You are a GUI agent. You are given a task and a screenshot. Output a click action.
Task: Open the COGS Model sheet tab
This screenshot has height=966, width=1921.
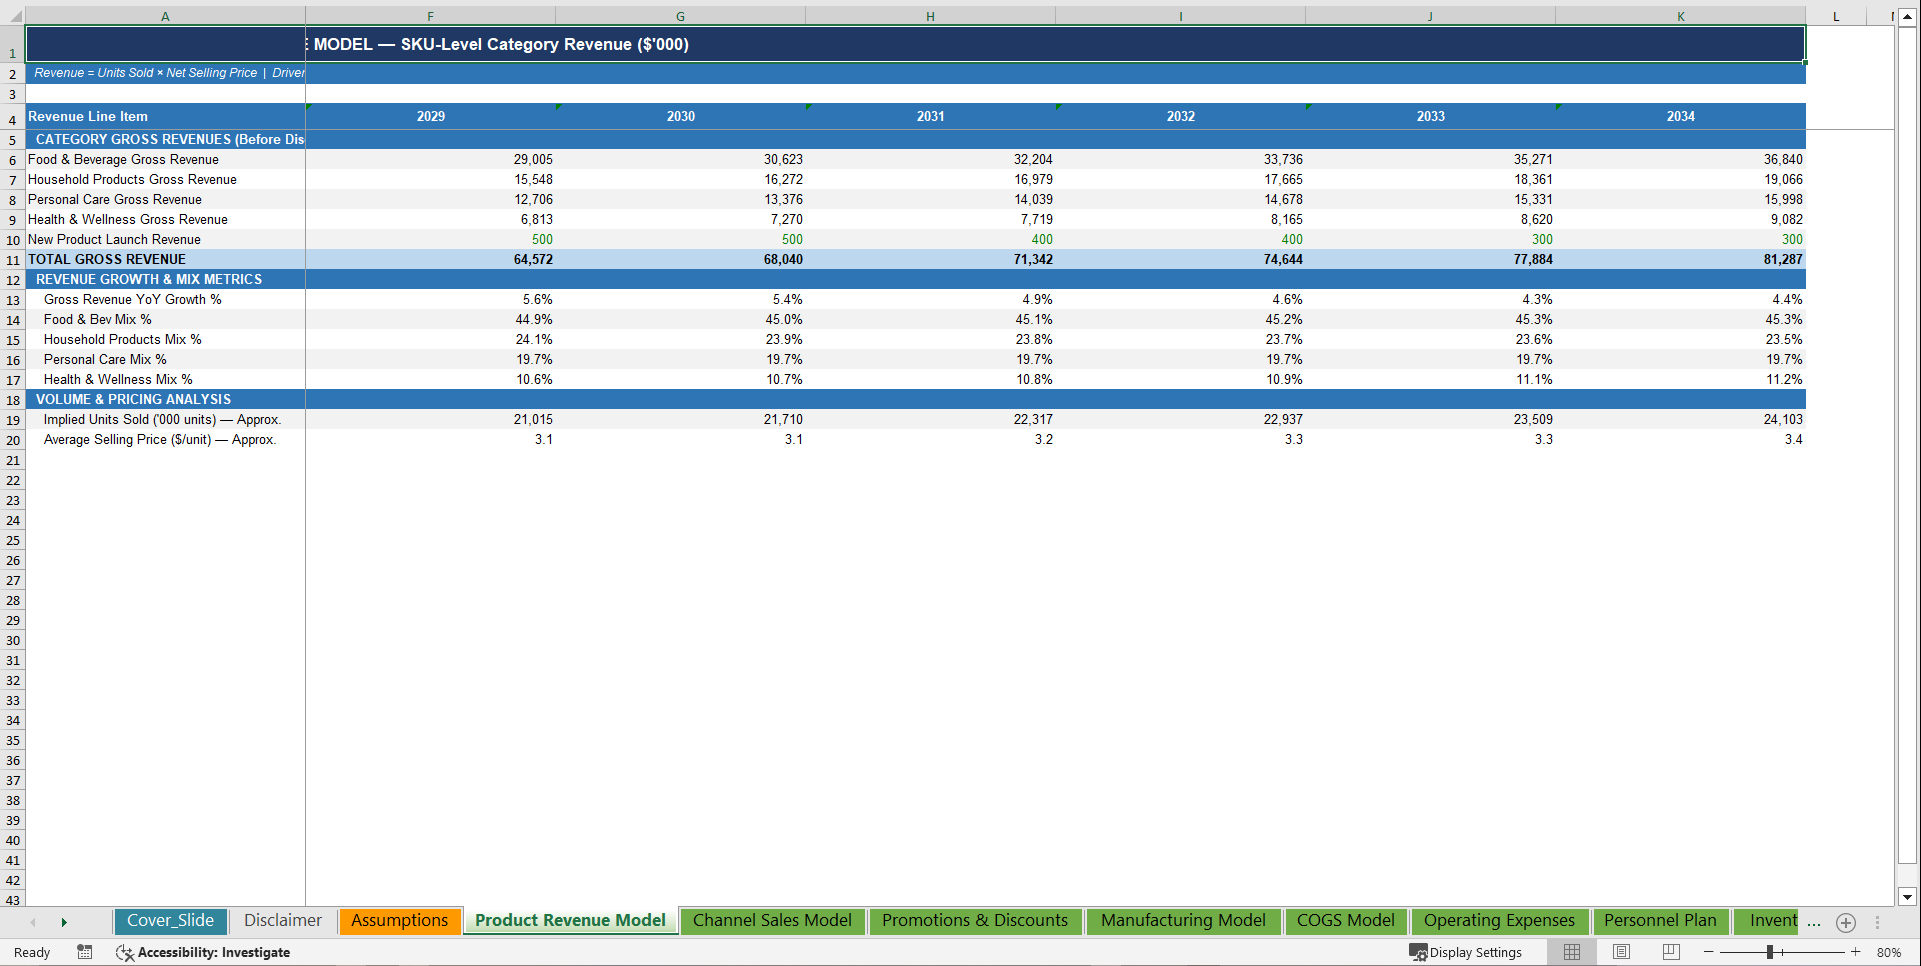[x=1345, y=921]
